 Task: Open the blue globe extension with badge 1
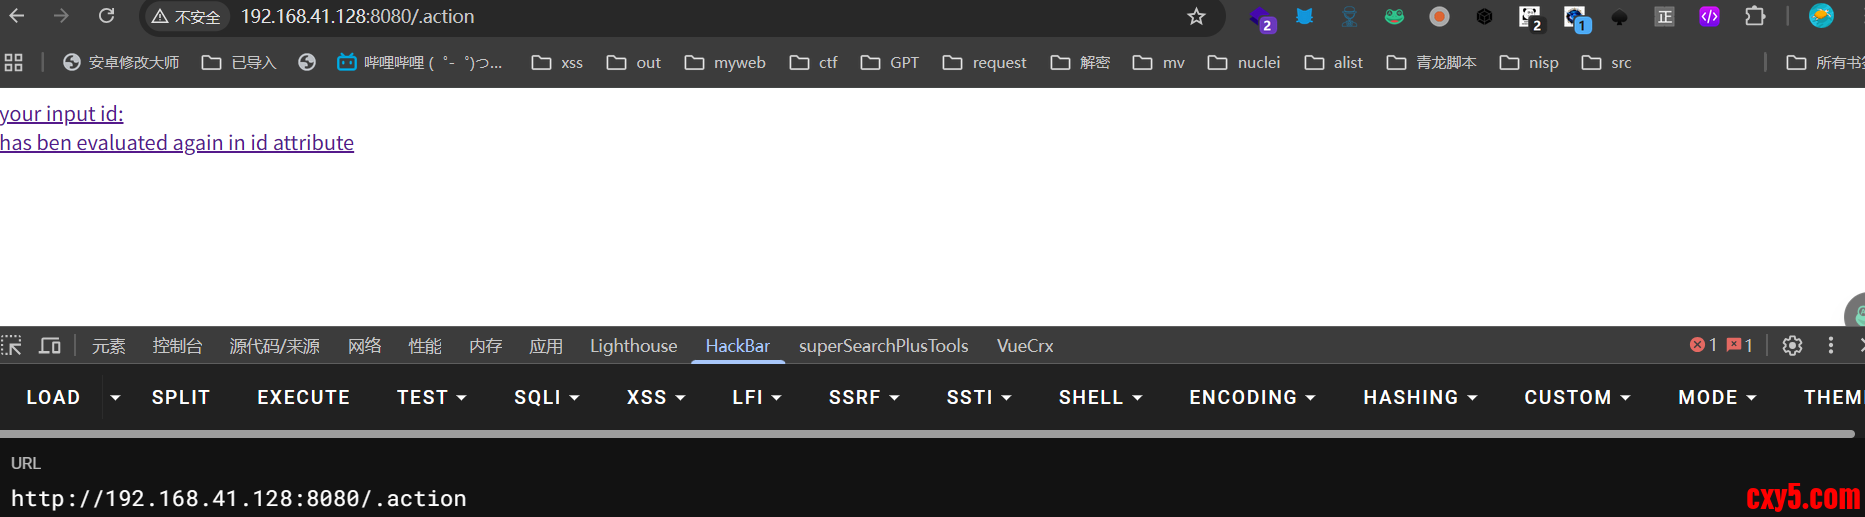point(1576,17)
